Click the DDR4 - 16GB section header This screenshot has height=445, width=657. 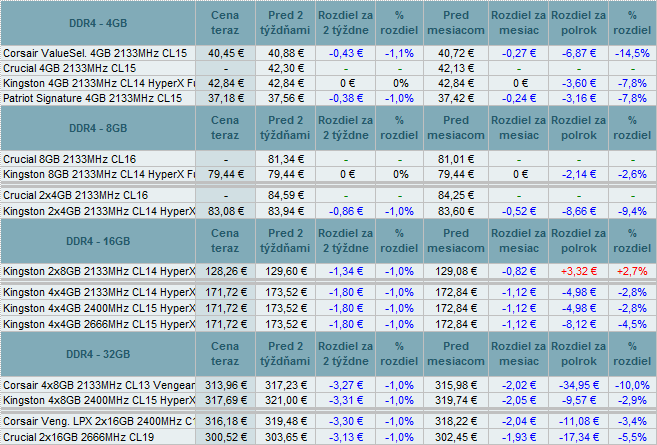click(98, 241)
